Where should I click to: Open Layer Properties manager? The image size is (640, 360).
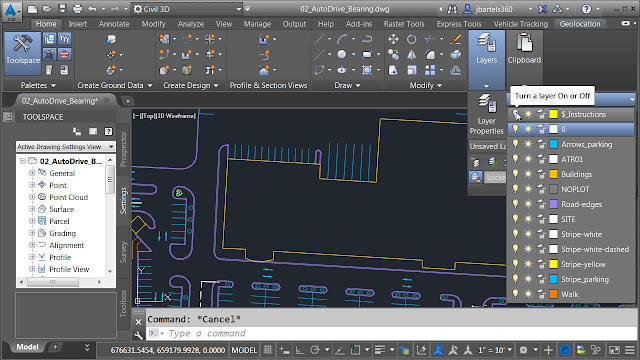coord(487,114)
